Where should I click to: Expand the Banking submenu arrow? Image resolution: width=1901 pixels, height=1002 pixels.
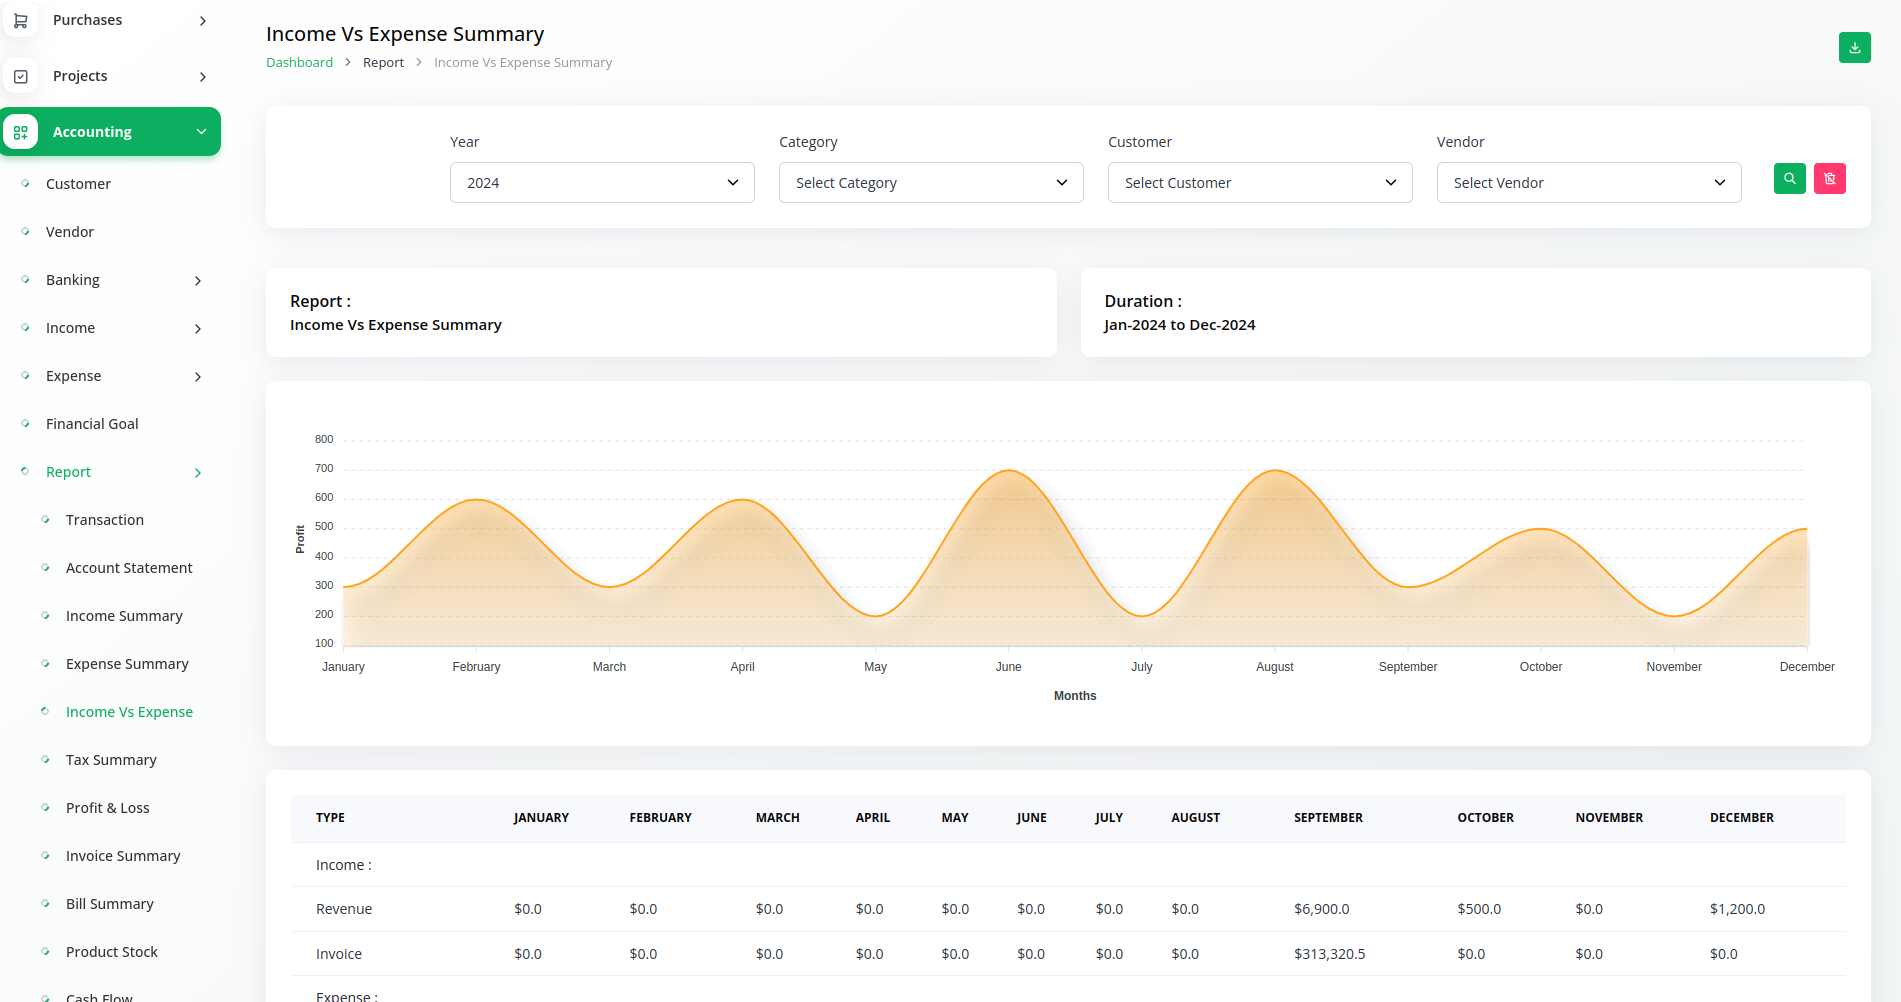[198, 281]
